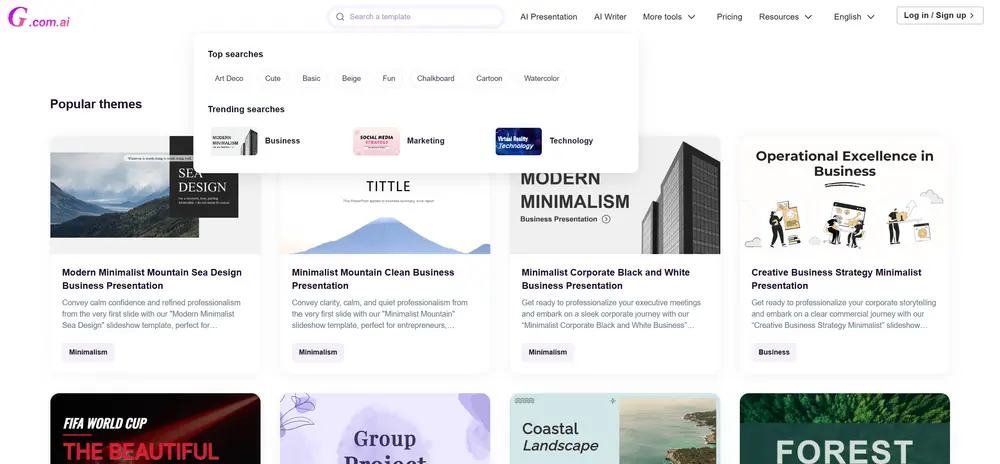The height and width of the screenshot is (464, 1000).
Task: Click the circled arrow beside Business Presentation
Action: pyautogui.click(x=606, y=219)
